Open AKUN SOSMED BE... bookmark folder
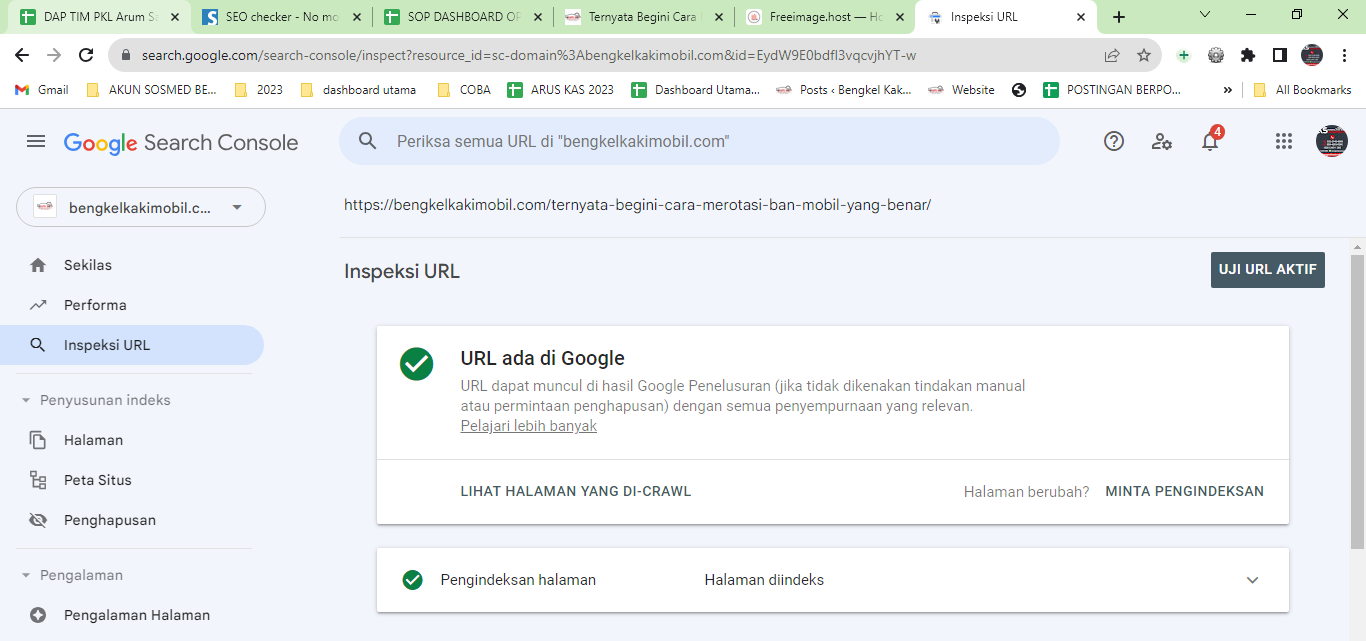This screenshot has height=641, width=1366. tap(152, 90)
